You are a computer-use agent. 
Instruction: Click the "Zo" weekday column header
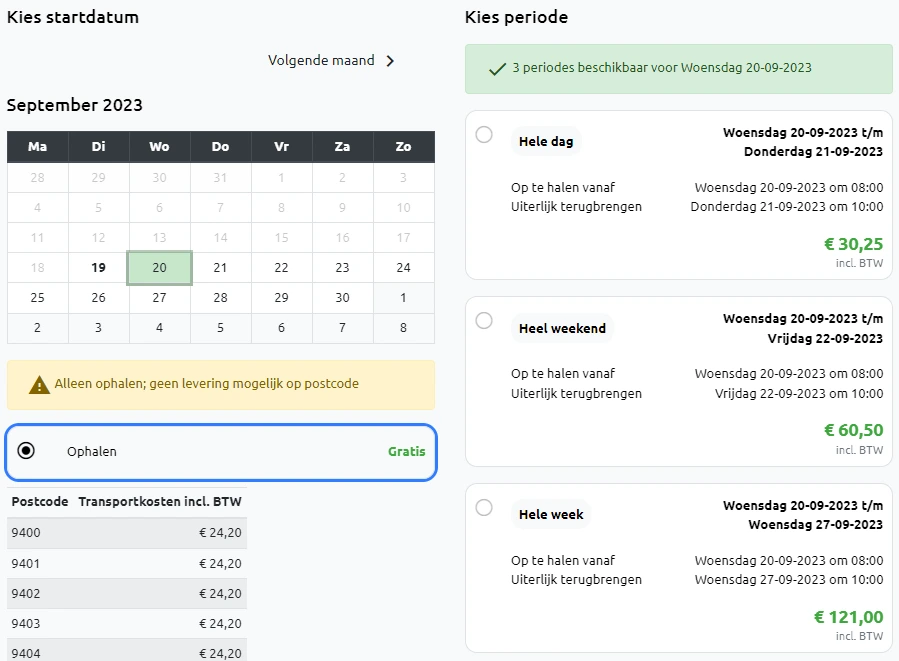click(x=403, y=146)
